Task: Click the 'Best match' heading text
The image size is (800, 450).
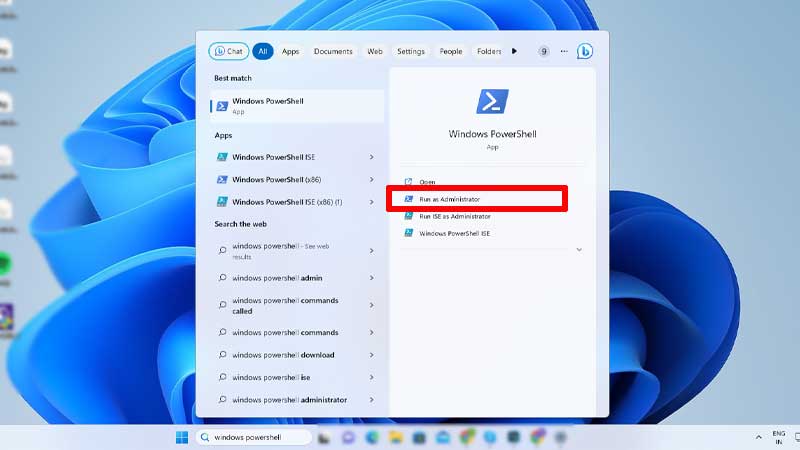Action: (x=233, y=78)
